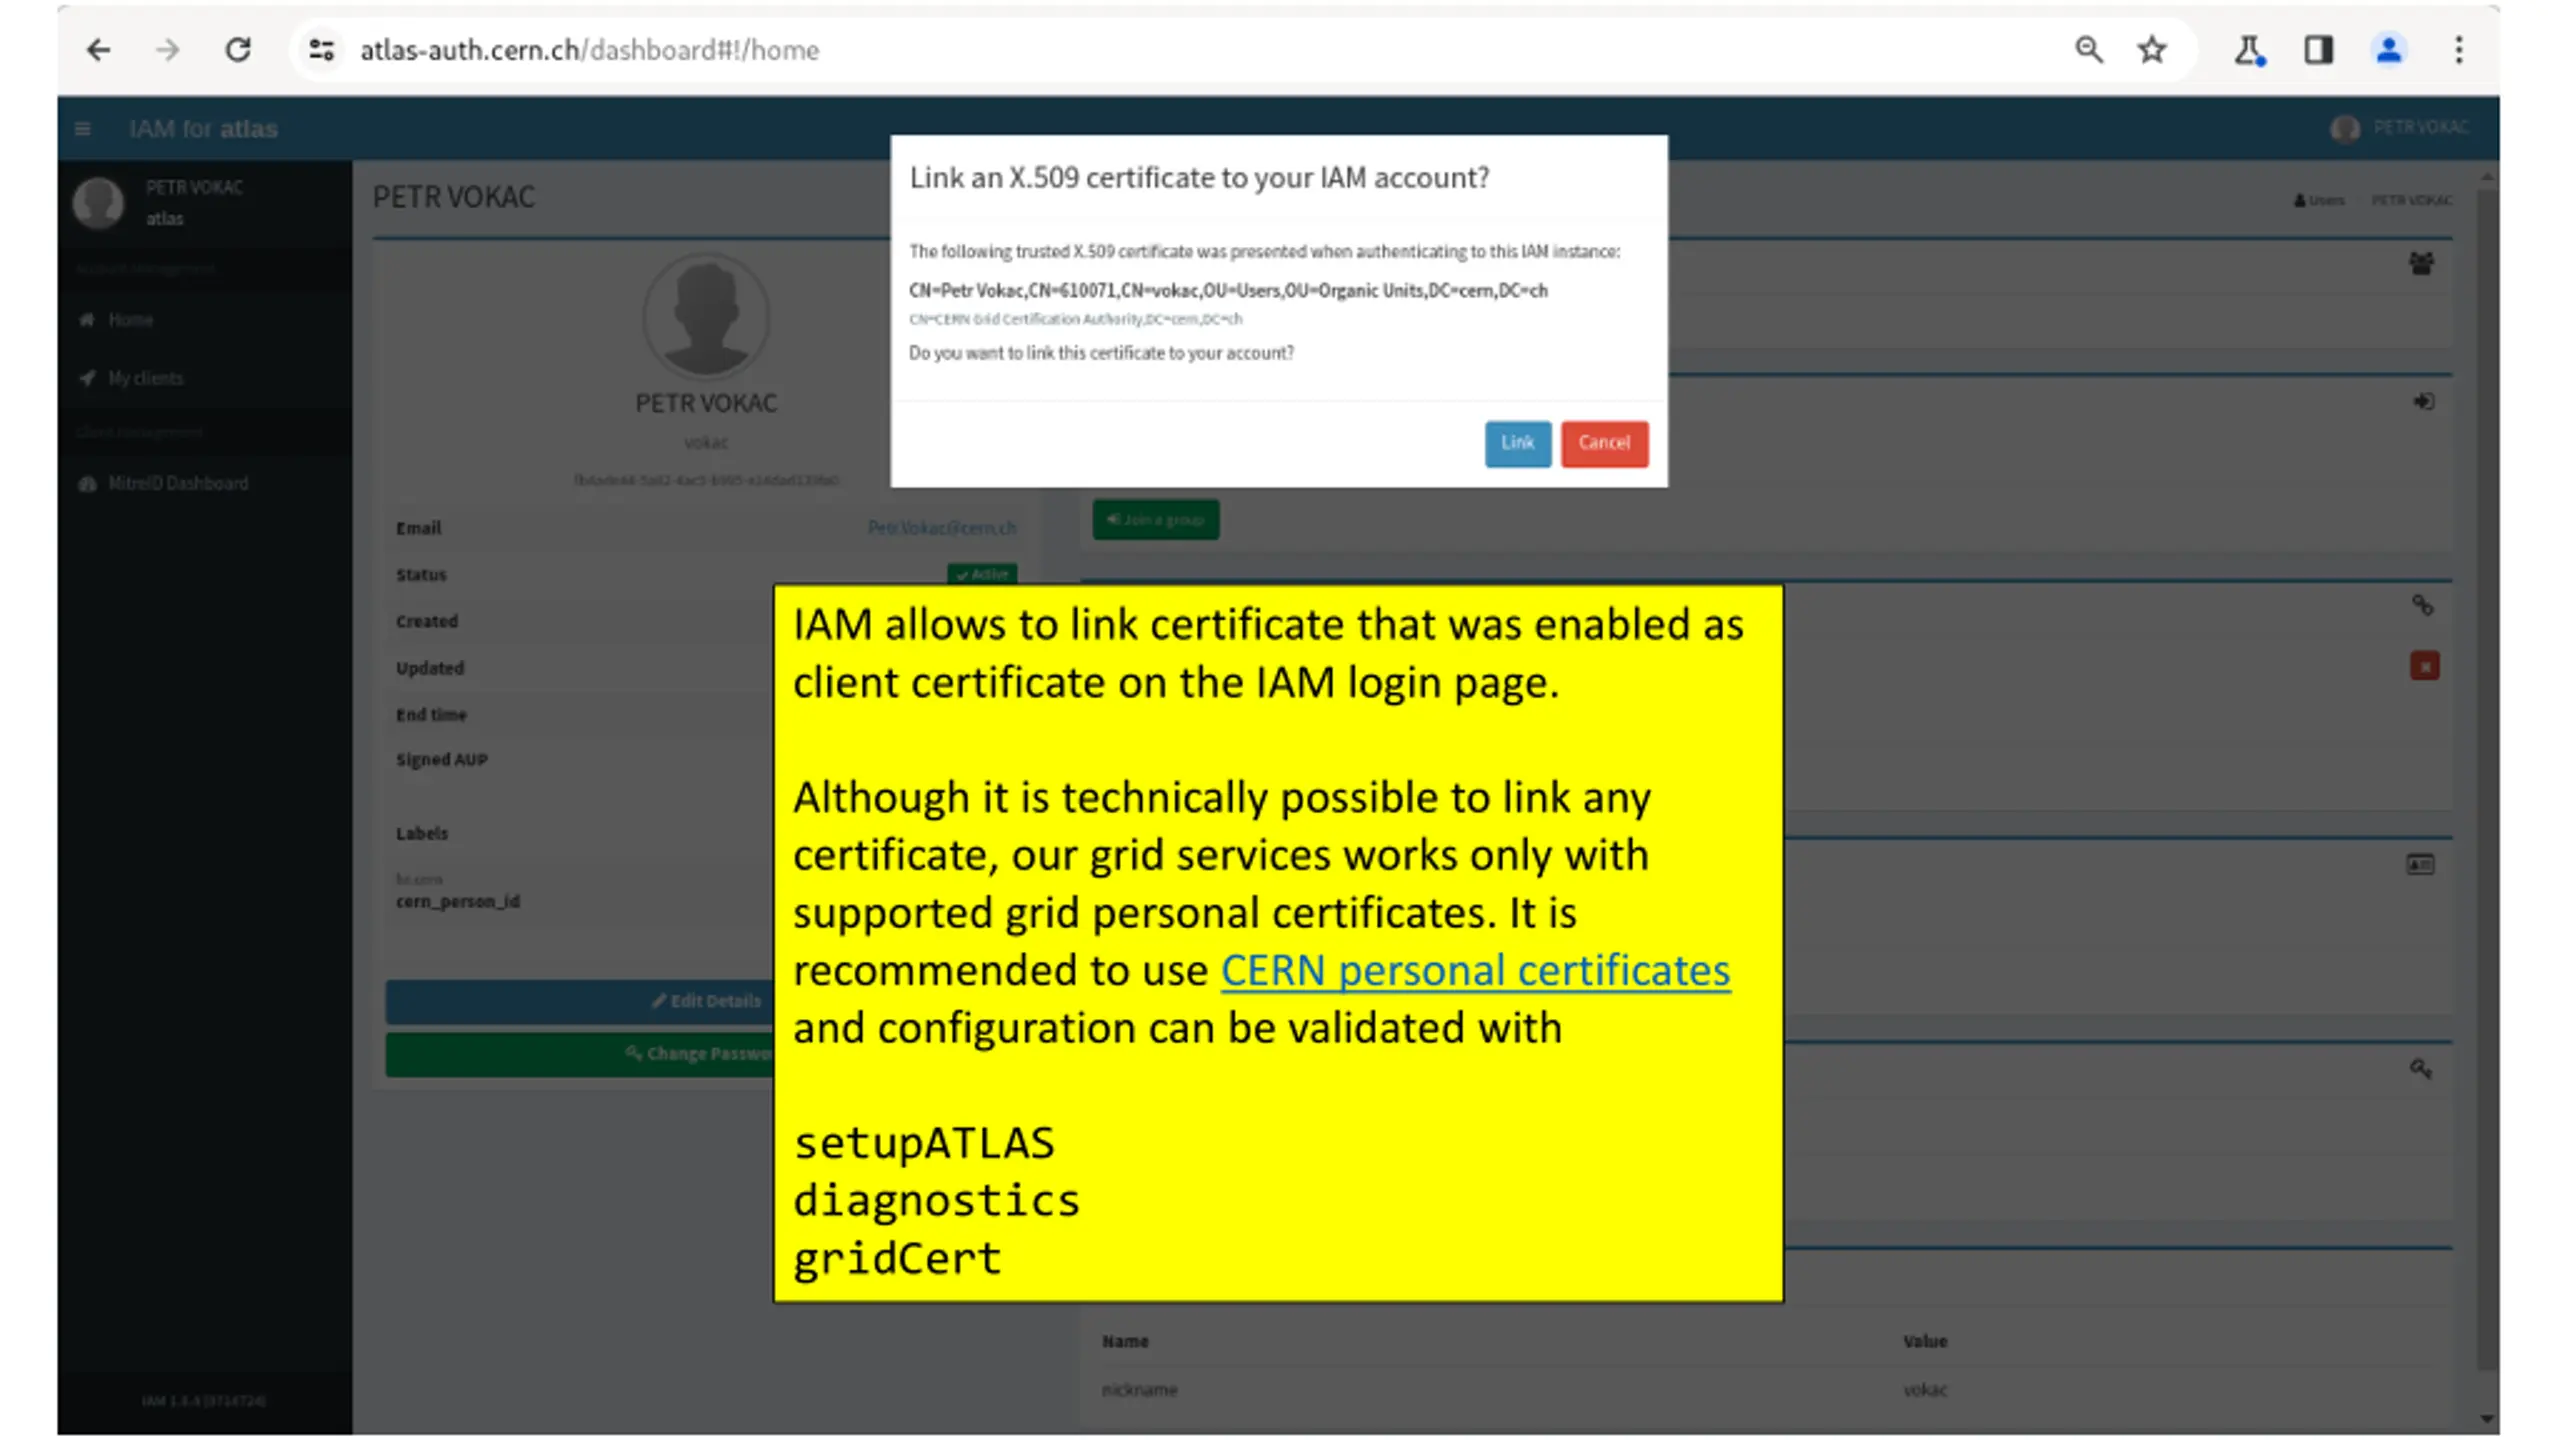Click the nickname attribute row name
2560x1440 pixels.
click(x=1139, y=1390)
